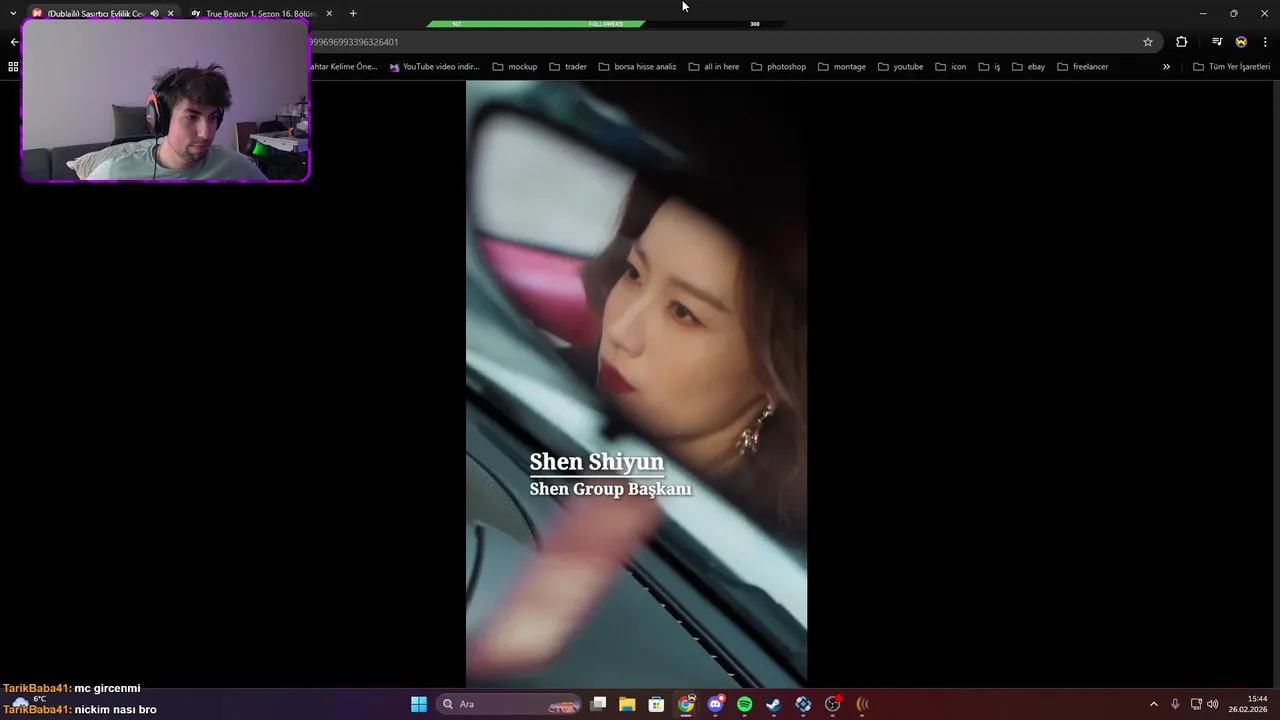Close the Dublajlı Şaşırtıcı Evlilik tab
The width and height of the screenshot is (1280, 720).
click(x=170, y=13)
